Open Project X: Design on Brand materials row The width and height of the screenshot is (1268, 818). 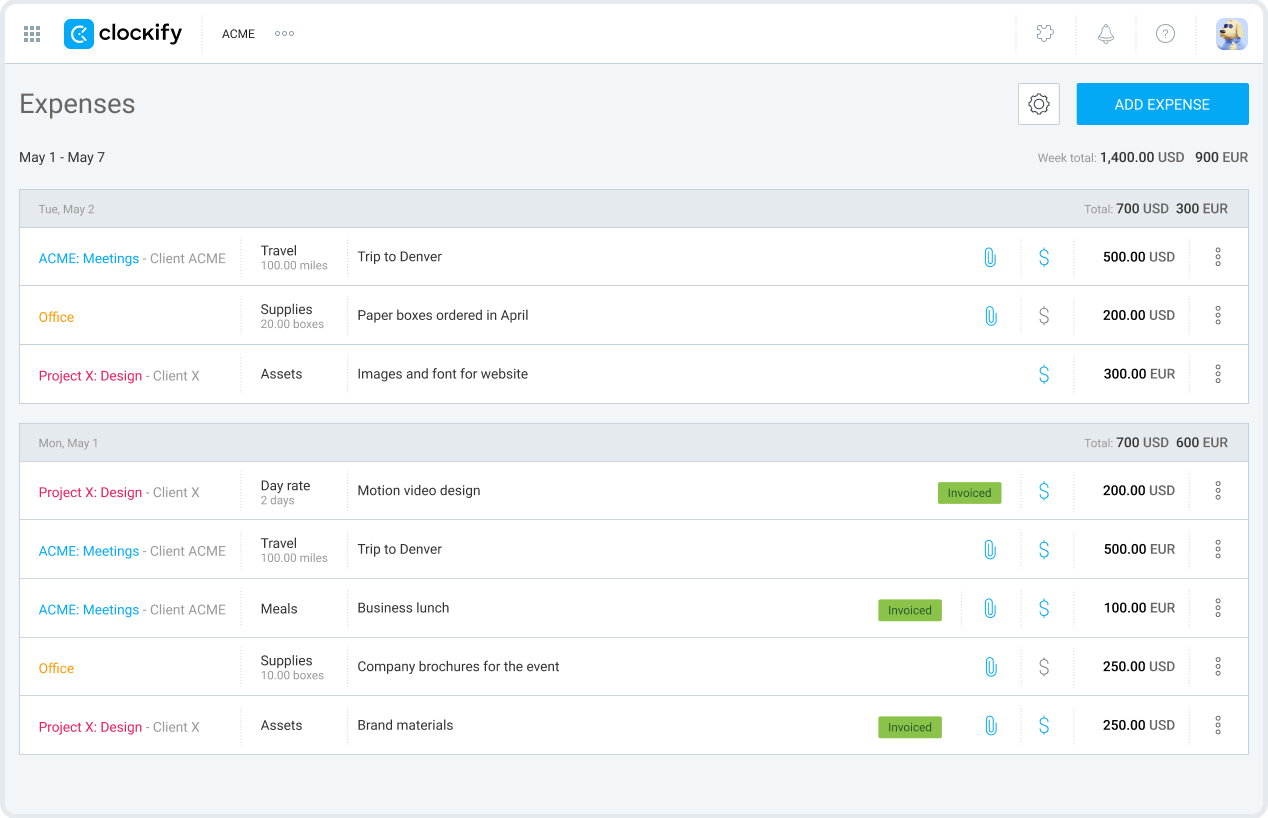click(x=90, y=727)
